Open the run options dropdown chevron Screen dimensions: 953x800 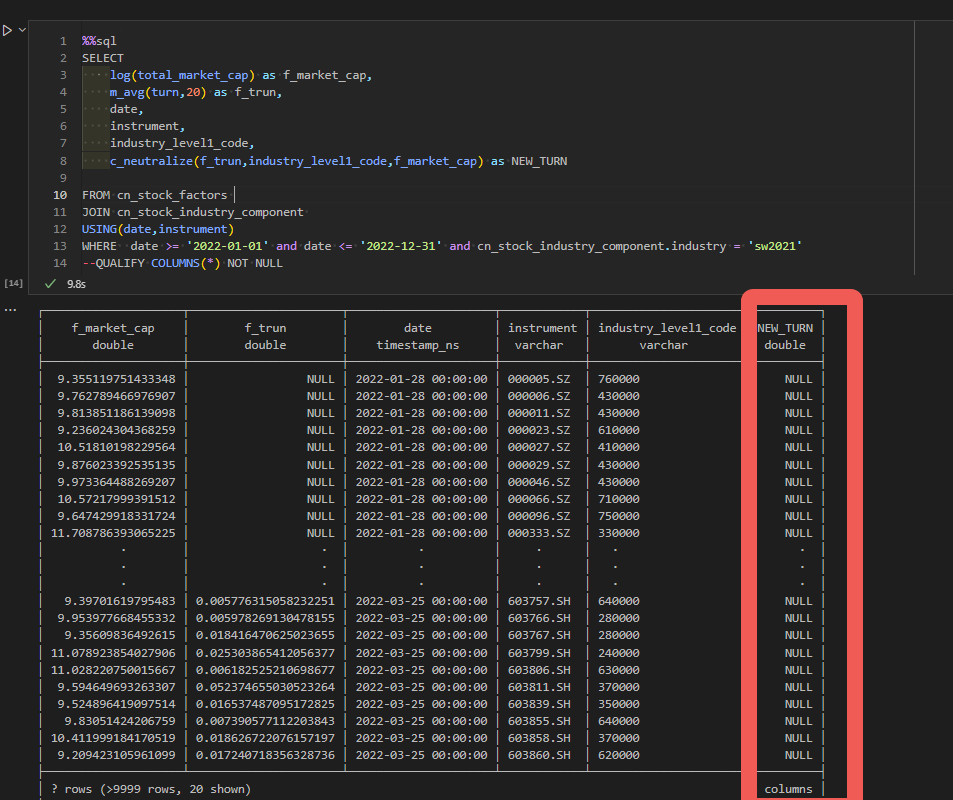(x=22, y=31)
